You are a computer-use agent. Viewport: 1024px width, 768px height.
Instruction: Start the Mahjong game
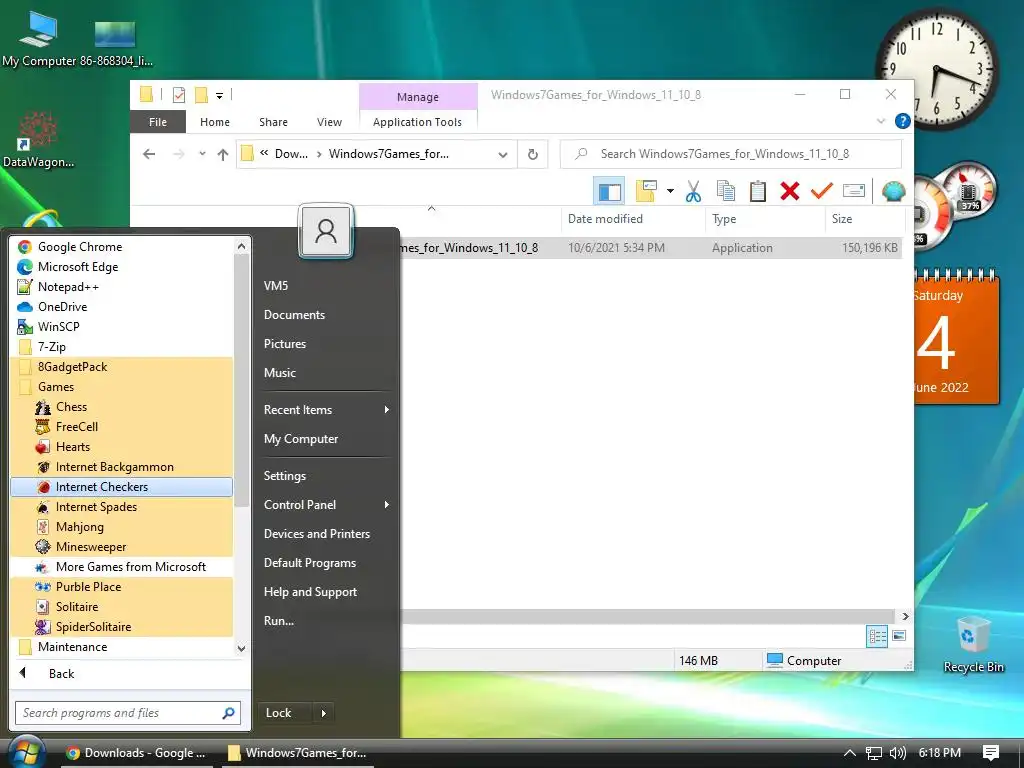(x=121, y=527)
